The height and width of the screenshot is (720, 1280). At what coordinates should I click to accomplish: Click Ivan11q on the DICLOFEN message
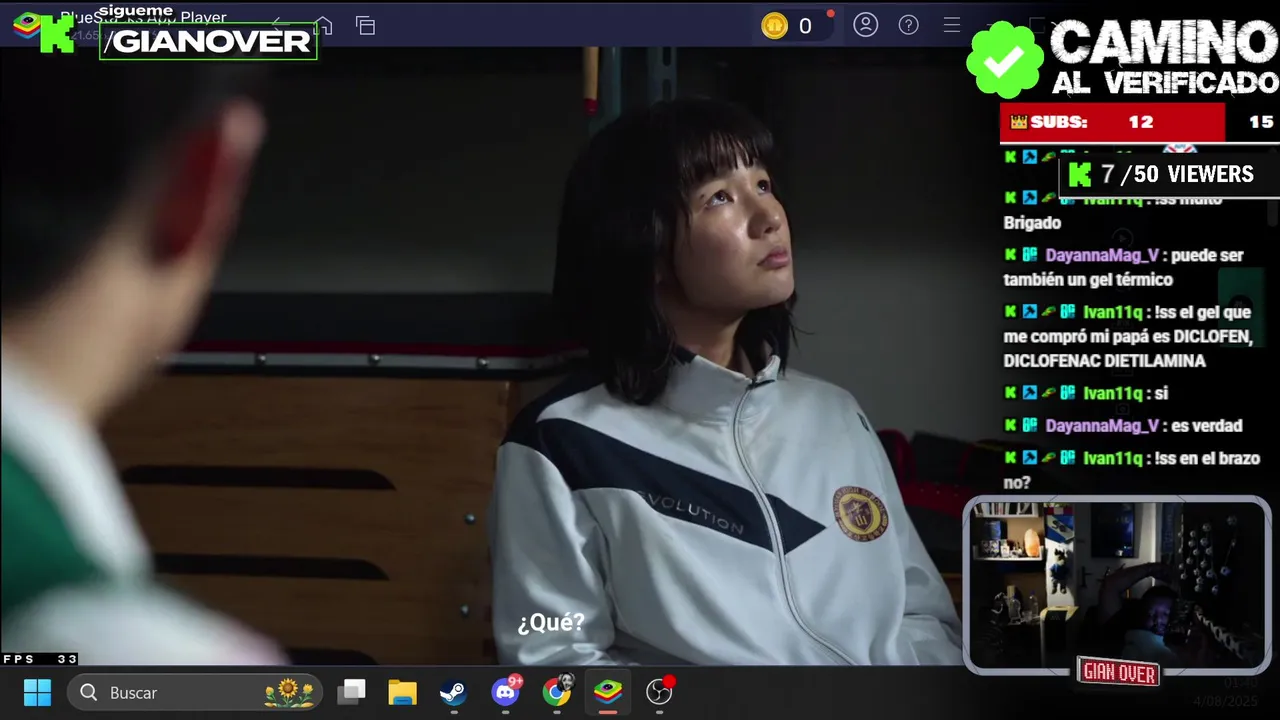pos(1113,312)
